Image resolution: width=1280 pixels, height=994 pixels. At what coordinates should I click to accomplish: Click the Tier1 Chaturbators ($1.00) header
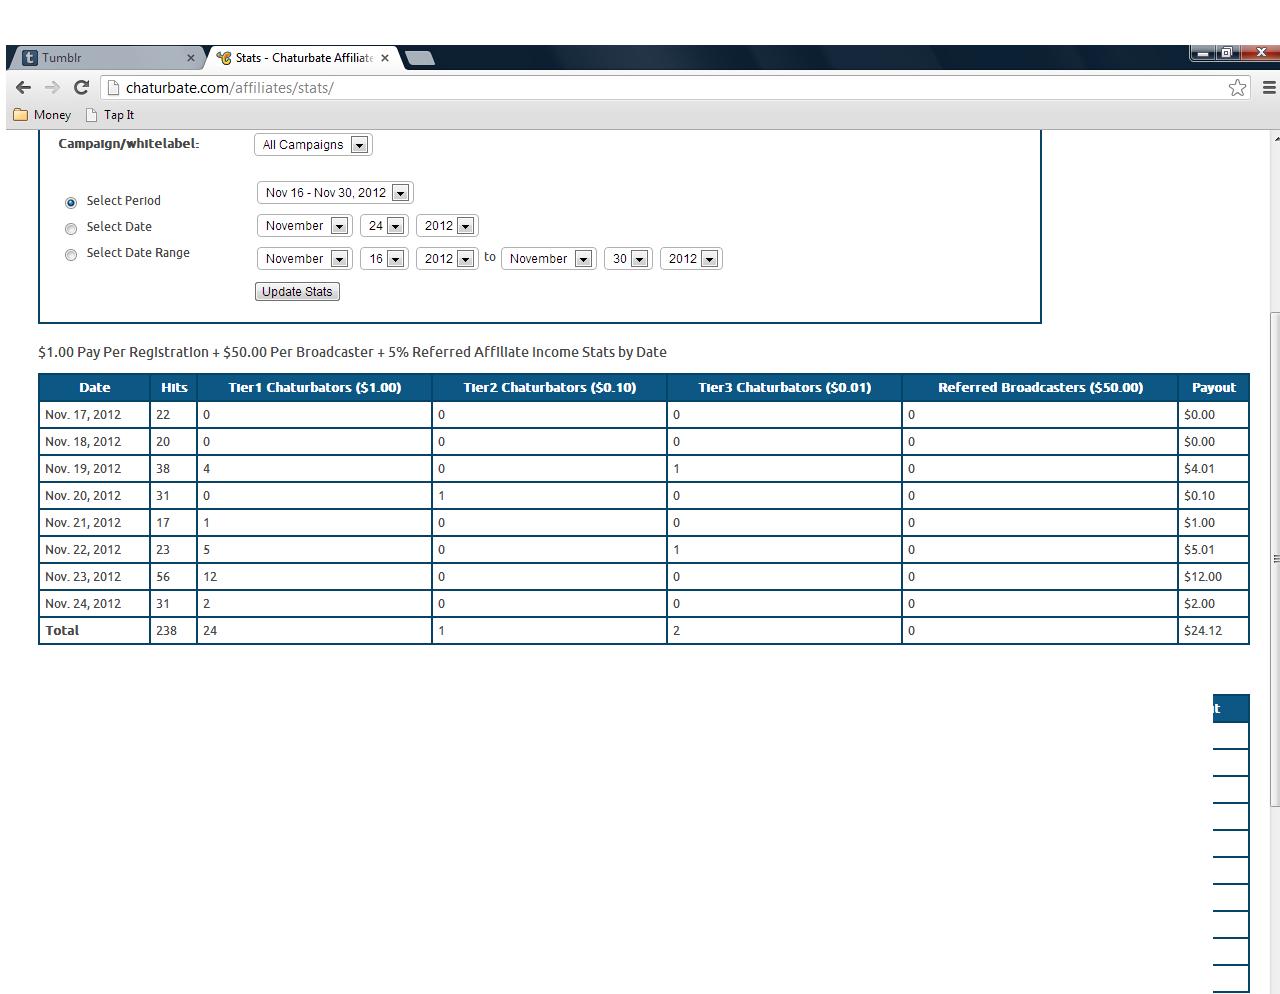pos(315,388)
